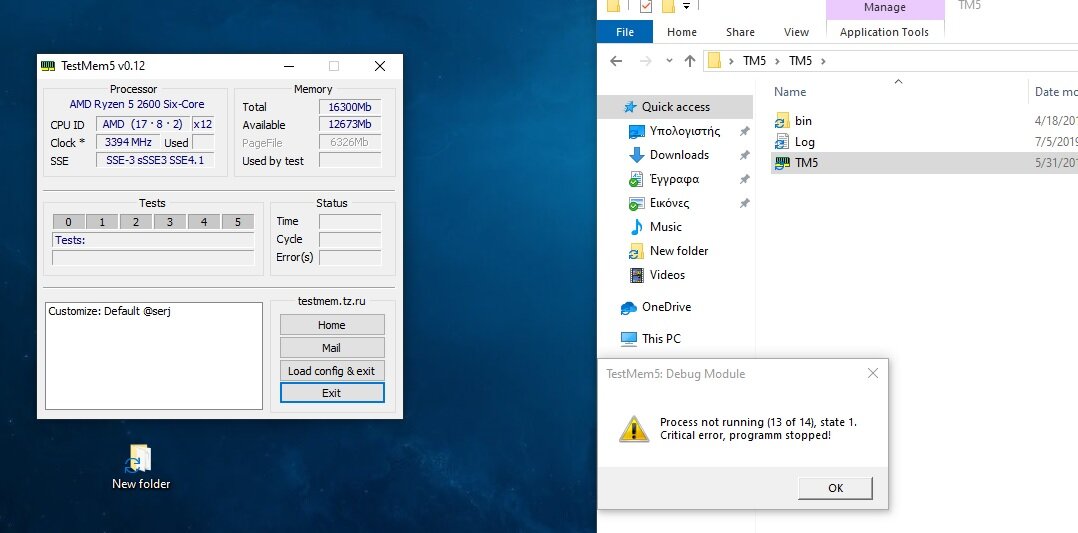The width and height of the screenshot is (1078, 533).
Task: Click the This PC monitor icon
Action: click(628, 338)
